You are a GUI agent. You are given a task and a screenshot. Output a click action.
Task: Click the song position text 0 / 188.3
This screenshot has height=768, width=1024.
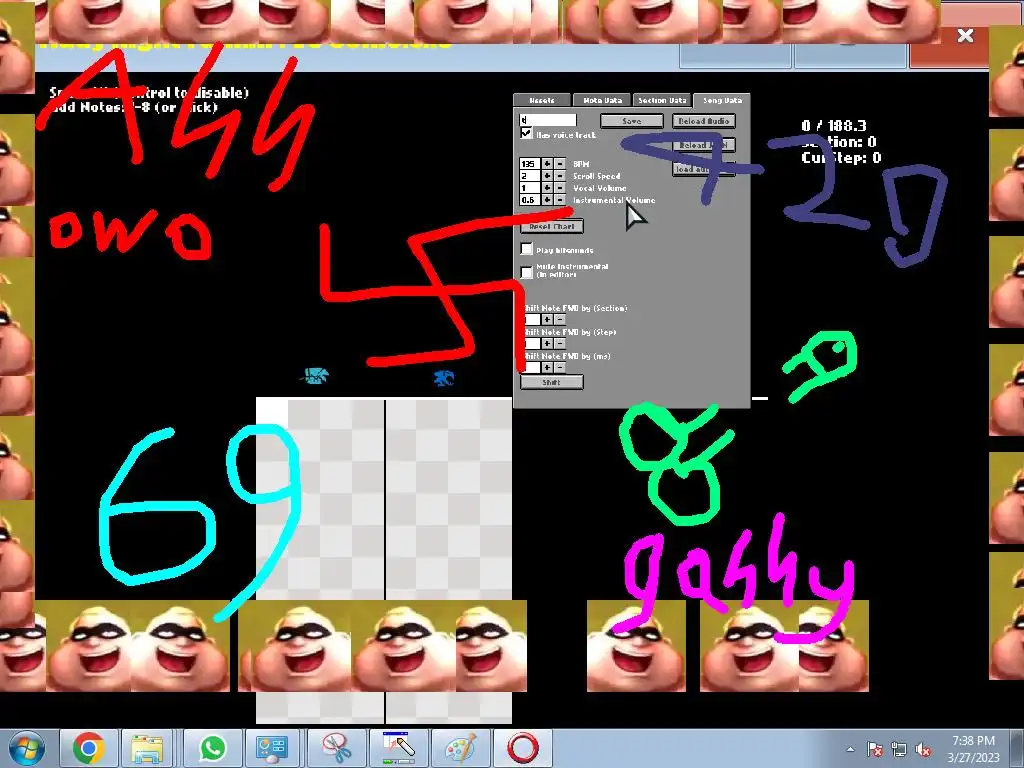pos(834,125)
